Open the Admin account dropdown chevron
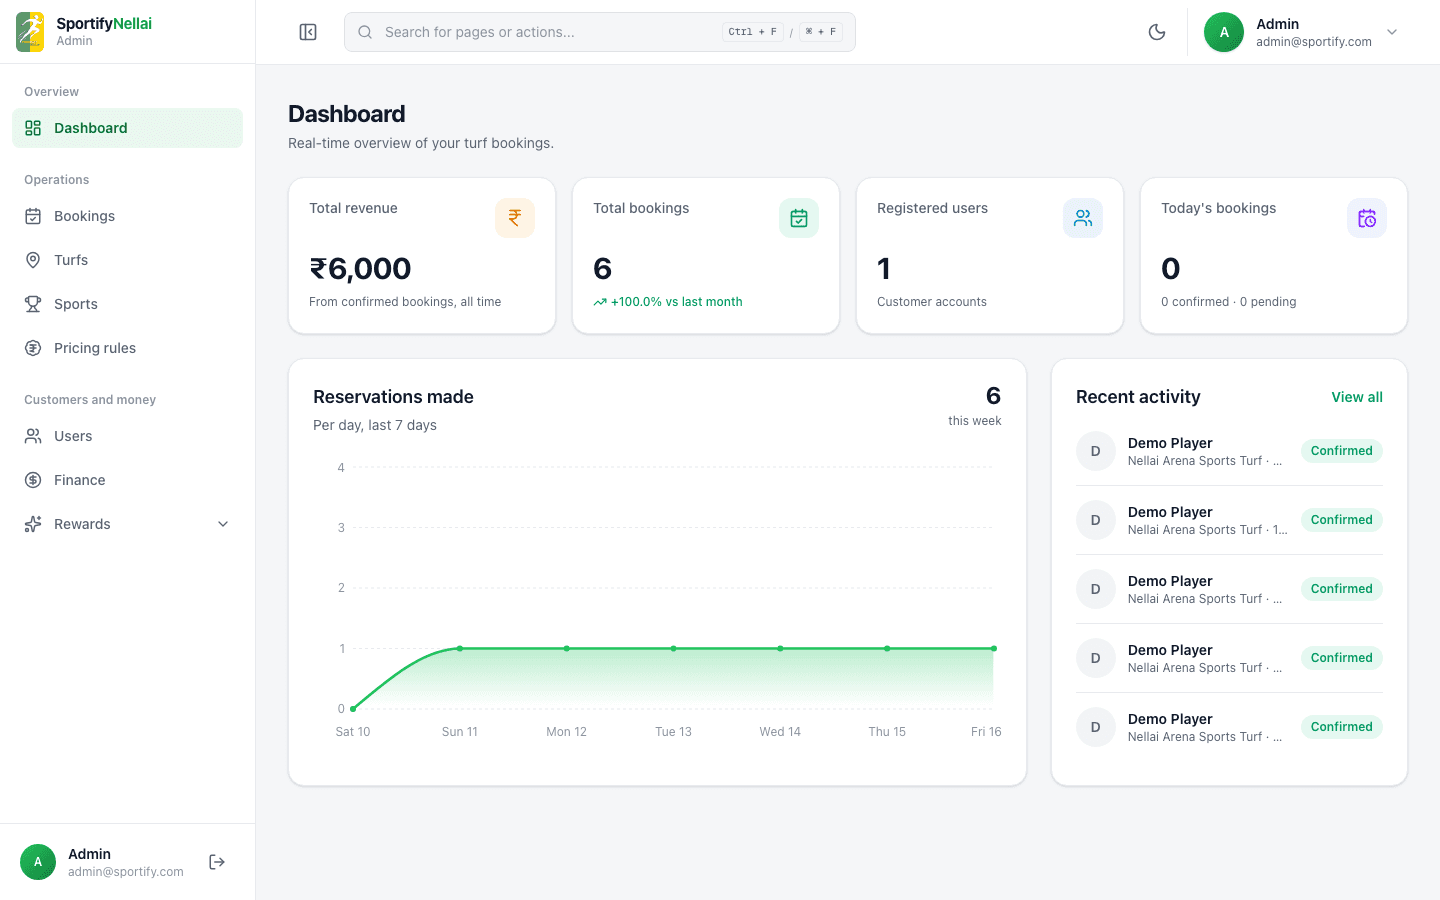The width and height of the screenshot is (1440, 900). click(1392, 32)
